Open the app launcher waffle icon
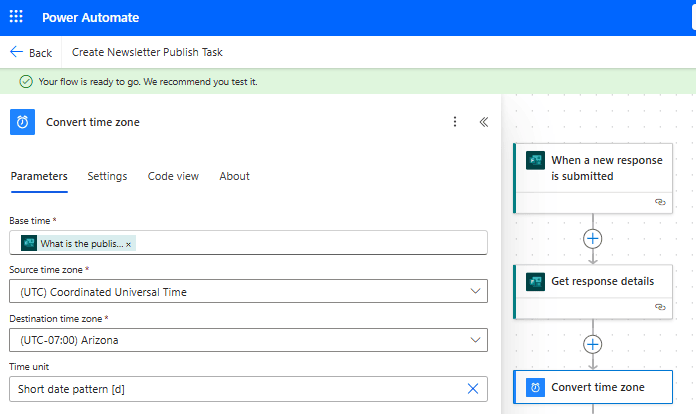This screenshot has height=414, width=696. tap(16, 17)
